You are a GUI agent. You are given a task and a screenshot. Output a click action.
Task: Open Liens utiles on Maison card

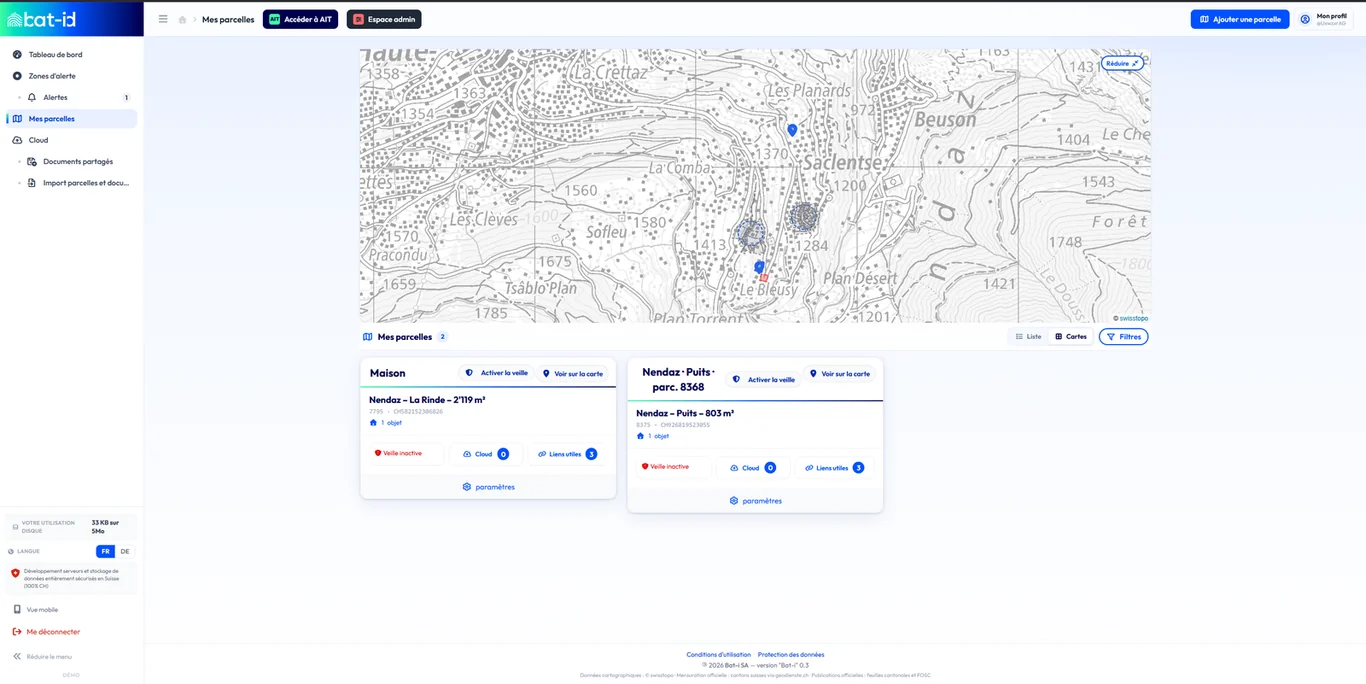coord(567,454)
